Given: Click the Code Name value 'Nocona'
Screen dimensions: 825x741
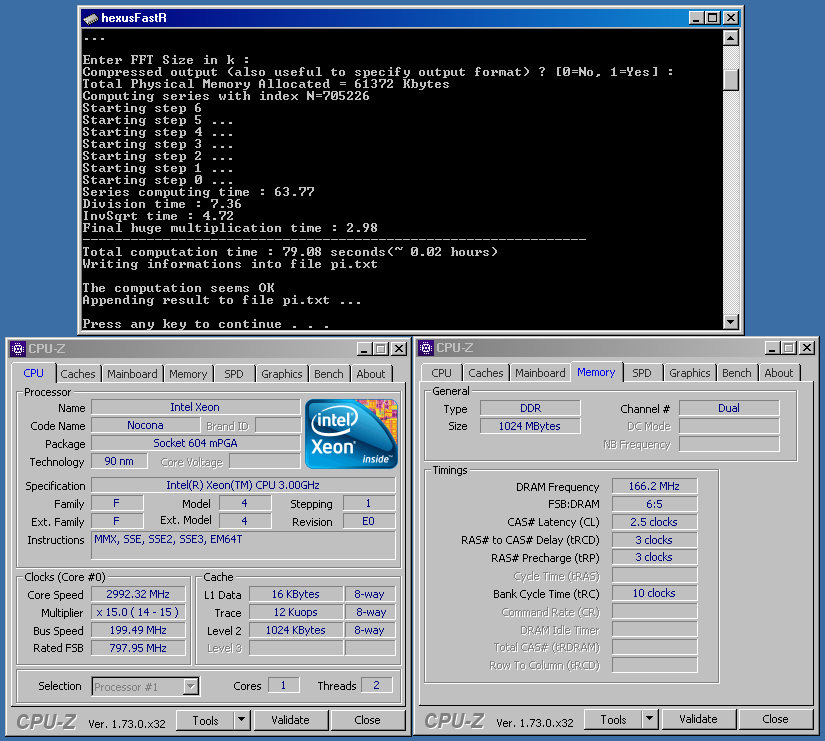Looking at the screenshot, I should [x=145, y=425].
